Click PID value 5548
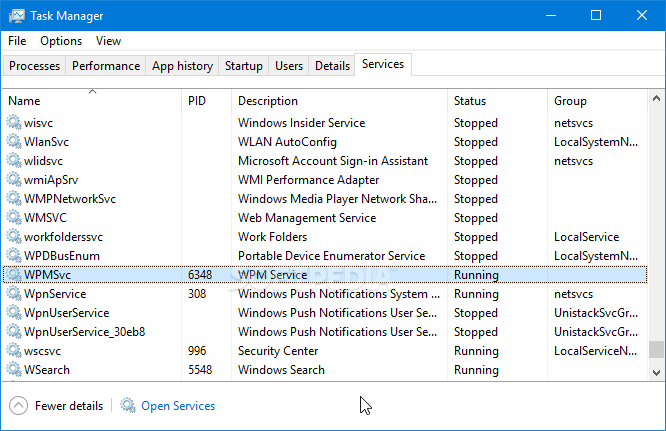Image resolution: width=666 pixels, height=431 pixels. tap(200, 370)
